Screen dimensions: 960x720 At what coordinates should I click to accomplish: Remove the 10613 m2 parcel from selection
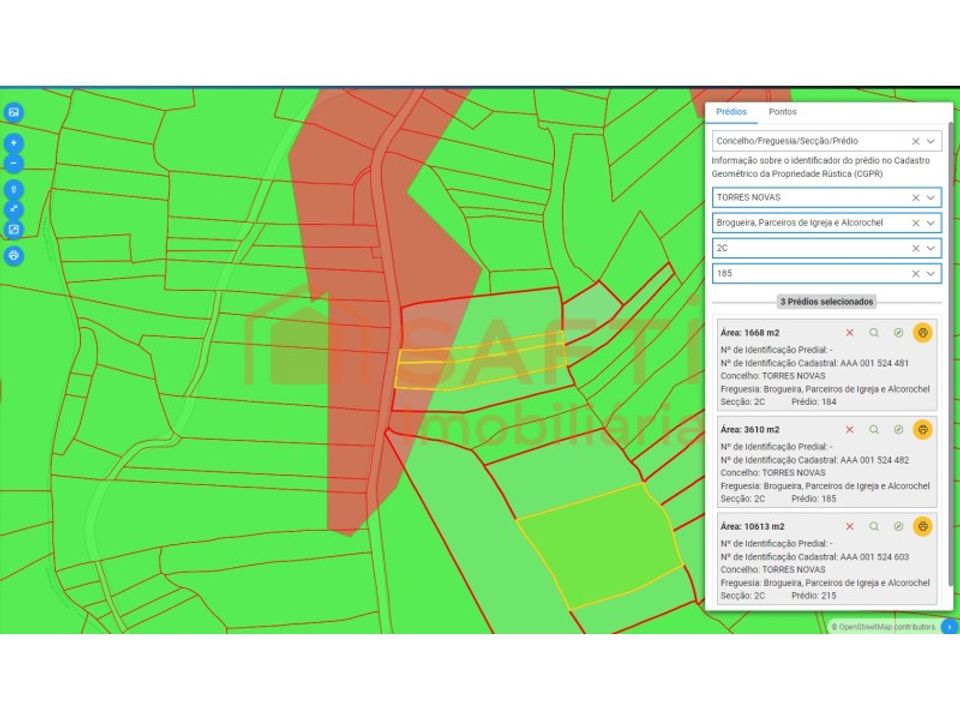[849, 526]
